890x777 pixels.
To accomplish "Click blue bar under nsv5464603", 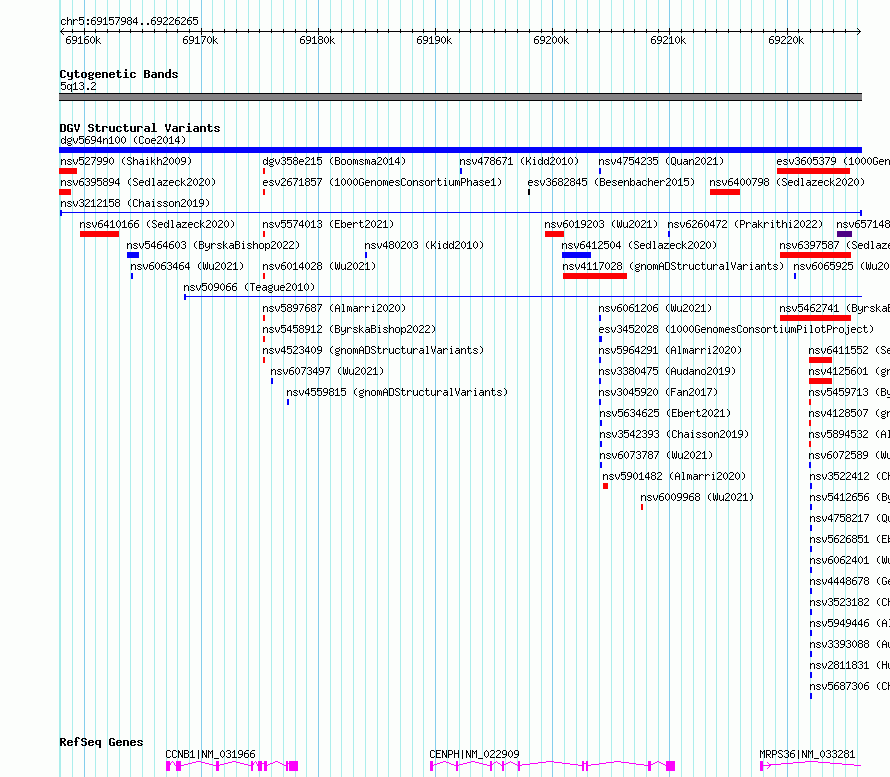I will [x=133, y=255].
